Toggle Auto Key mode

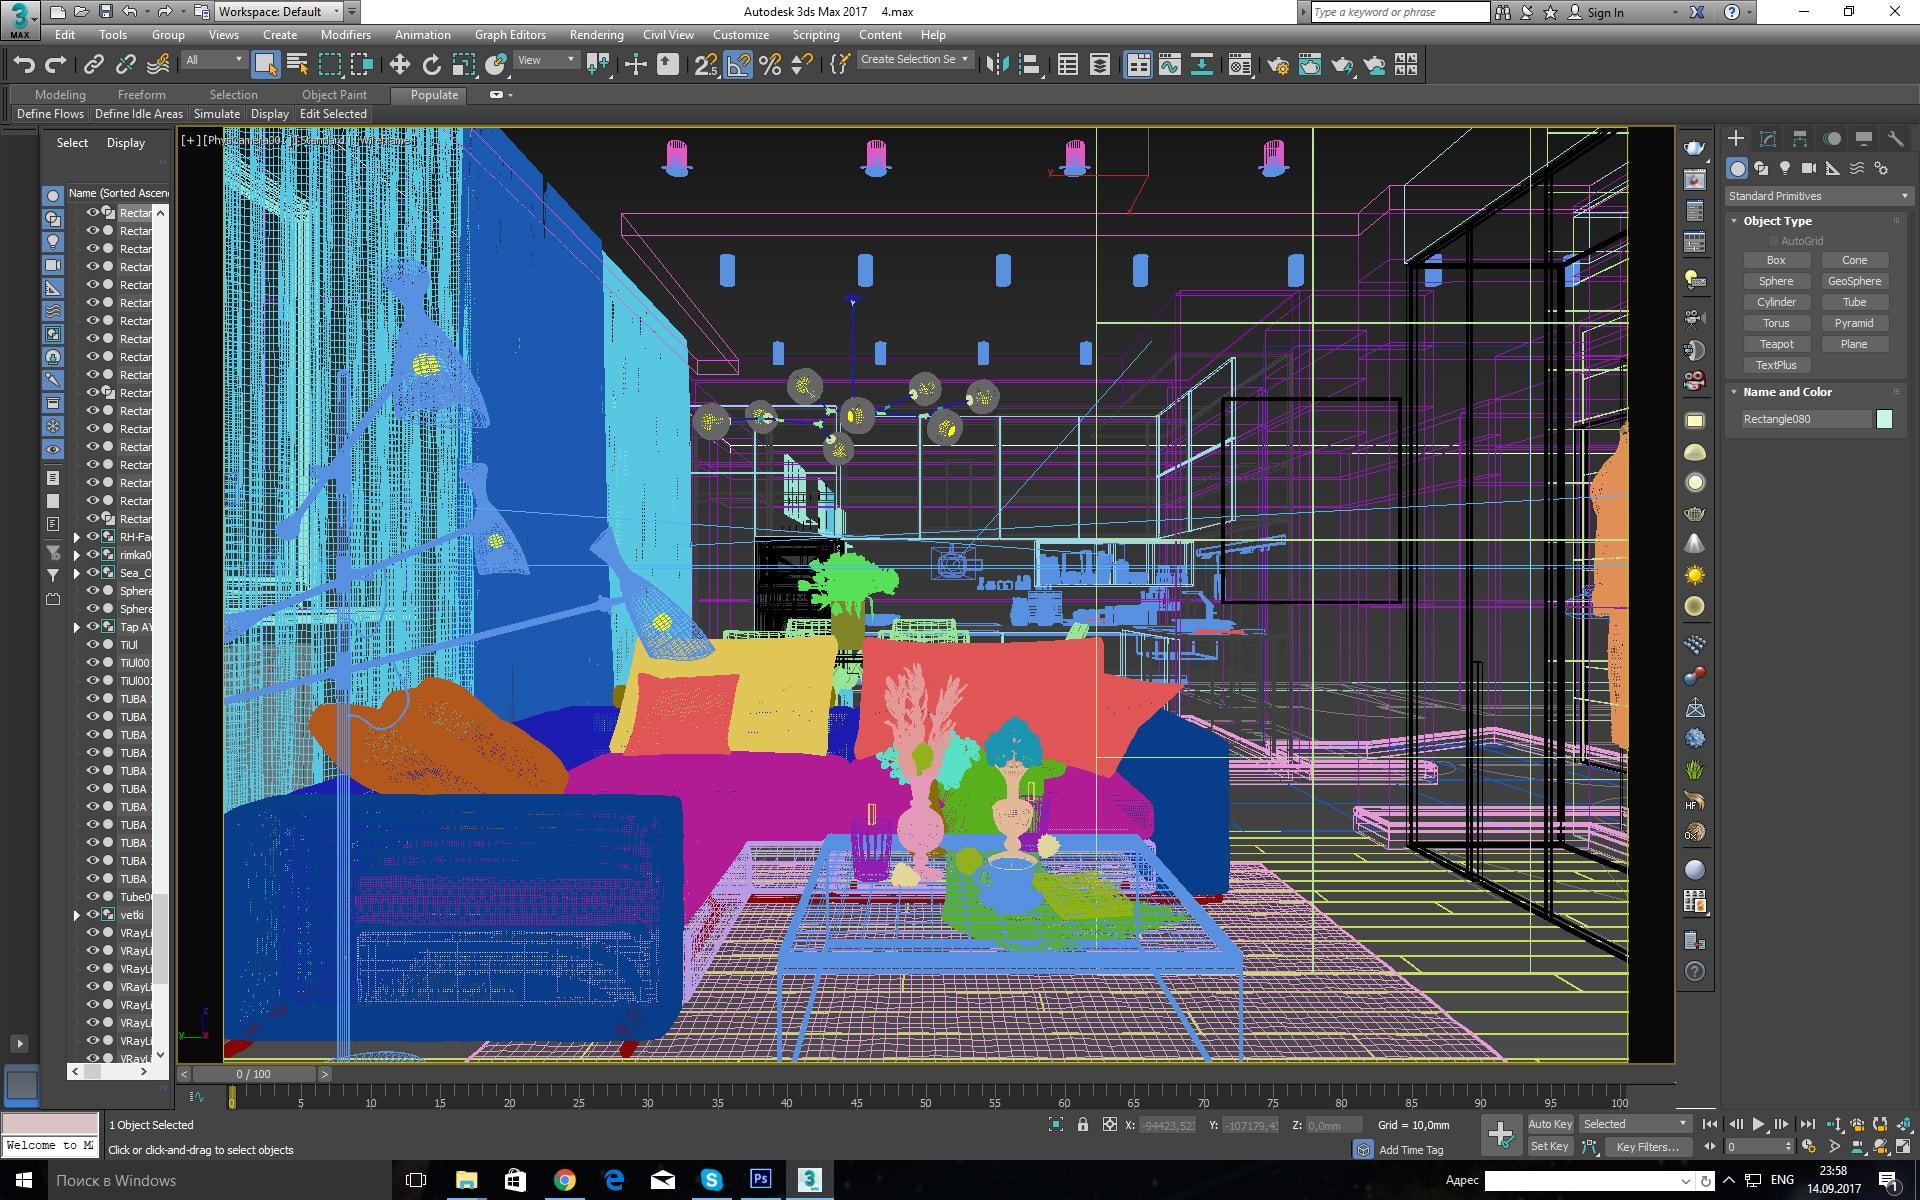click(1549, 1124)
